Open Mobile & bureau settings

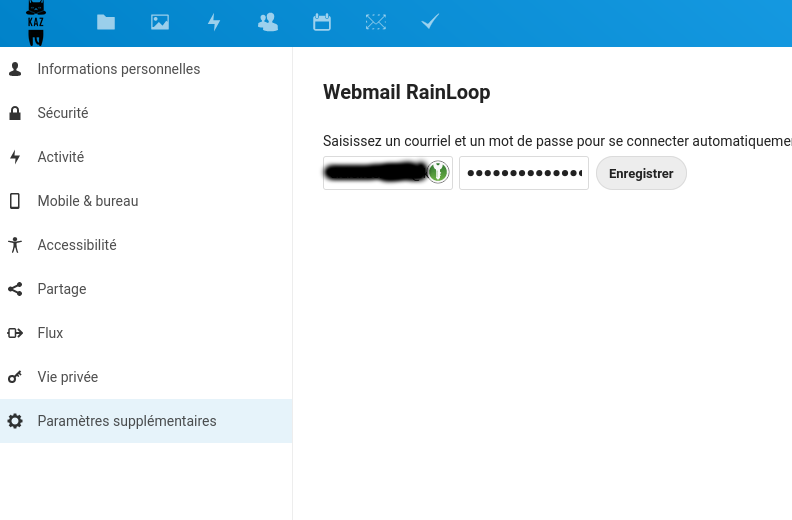point(88,201)
